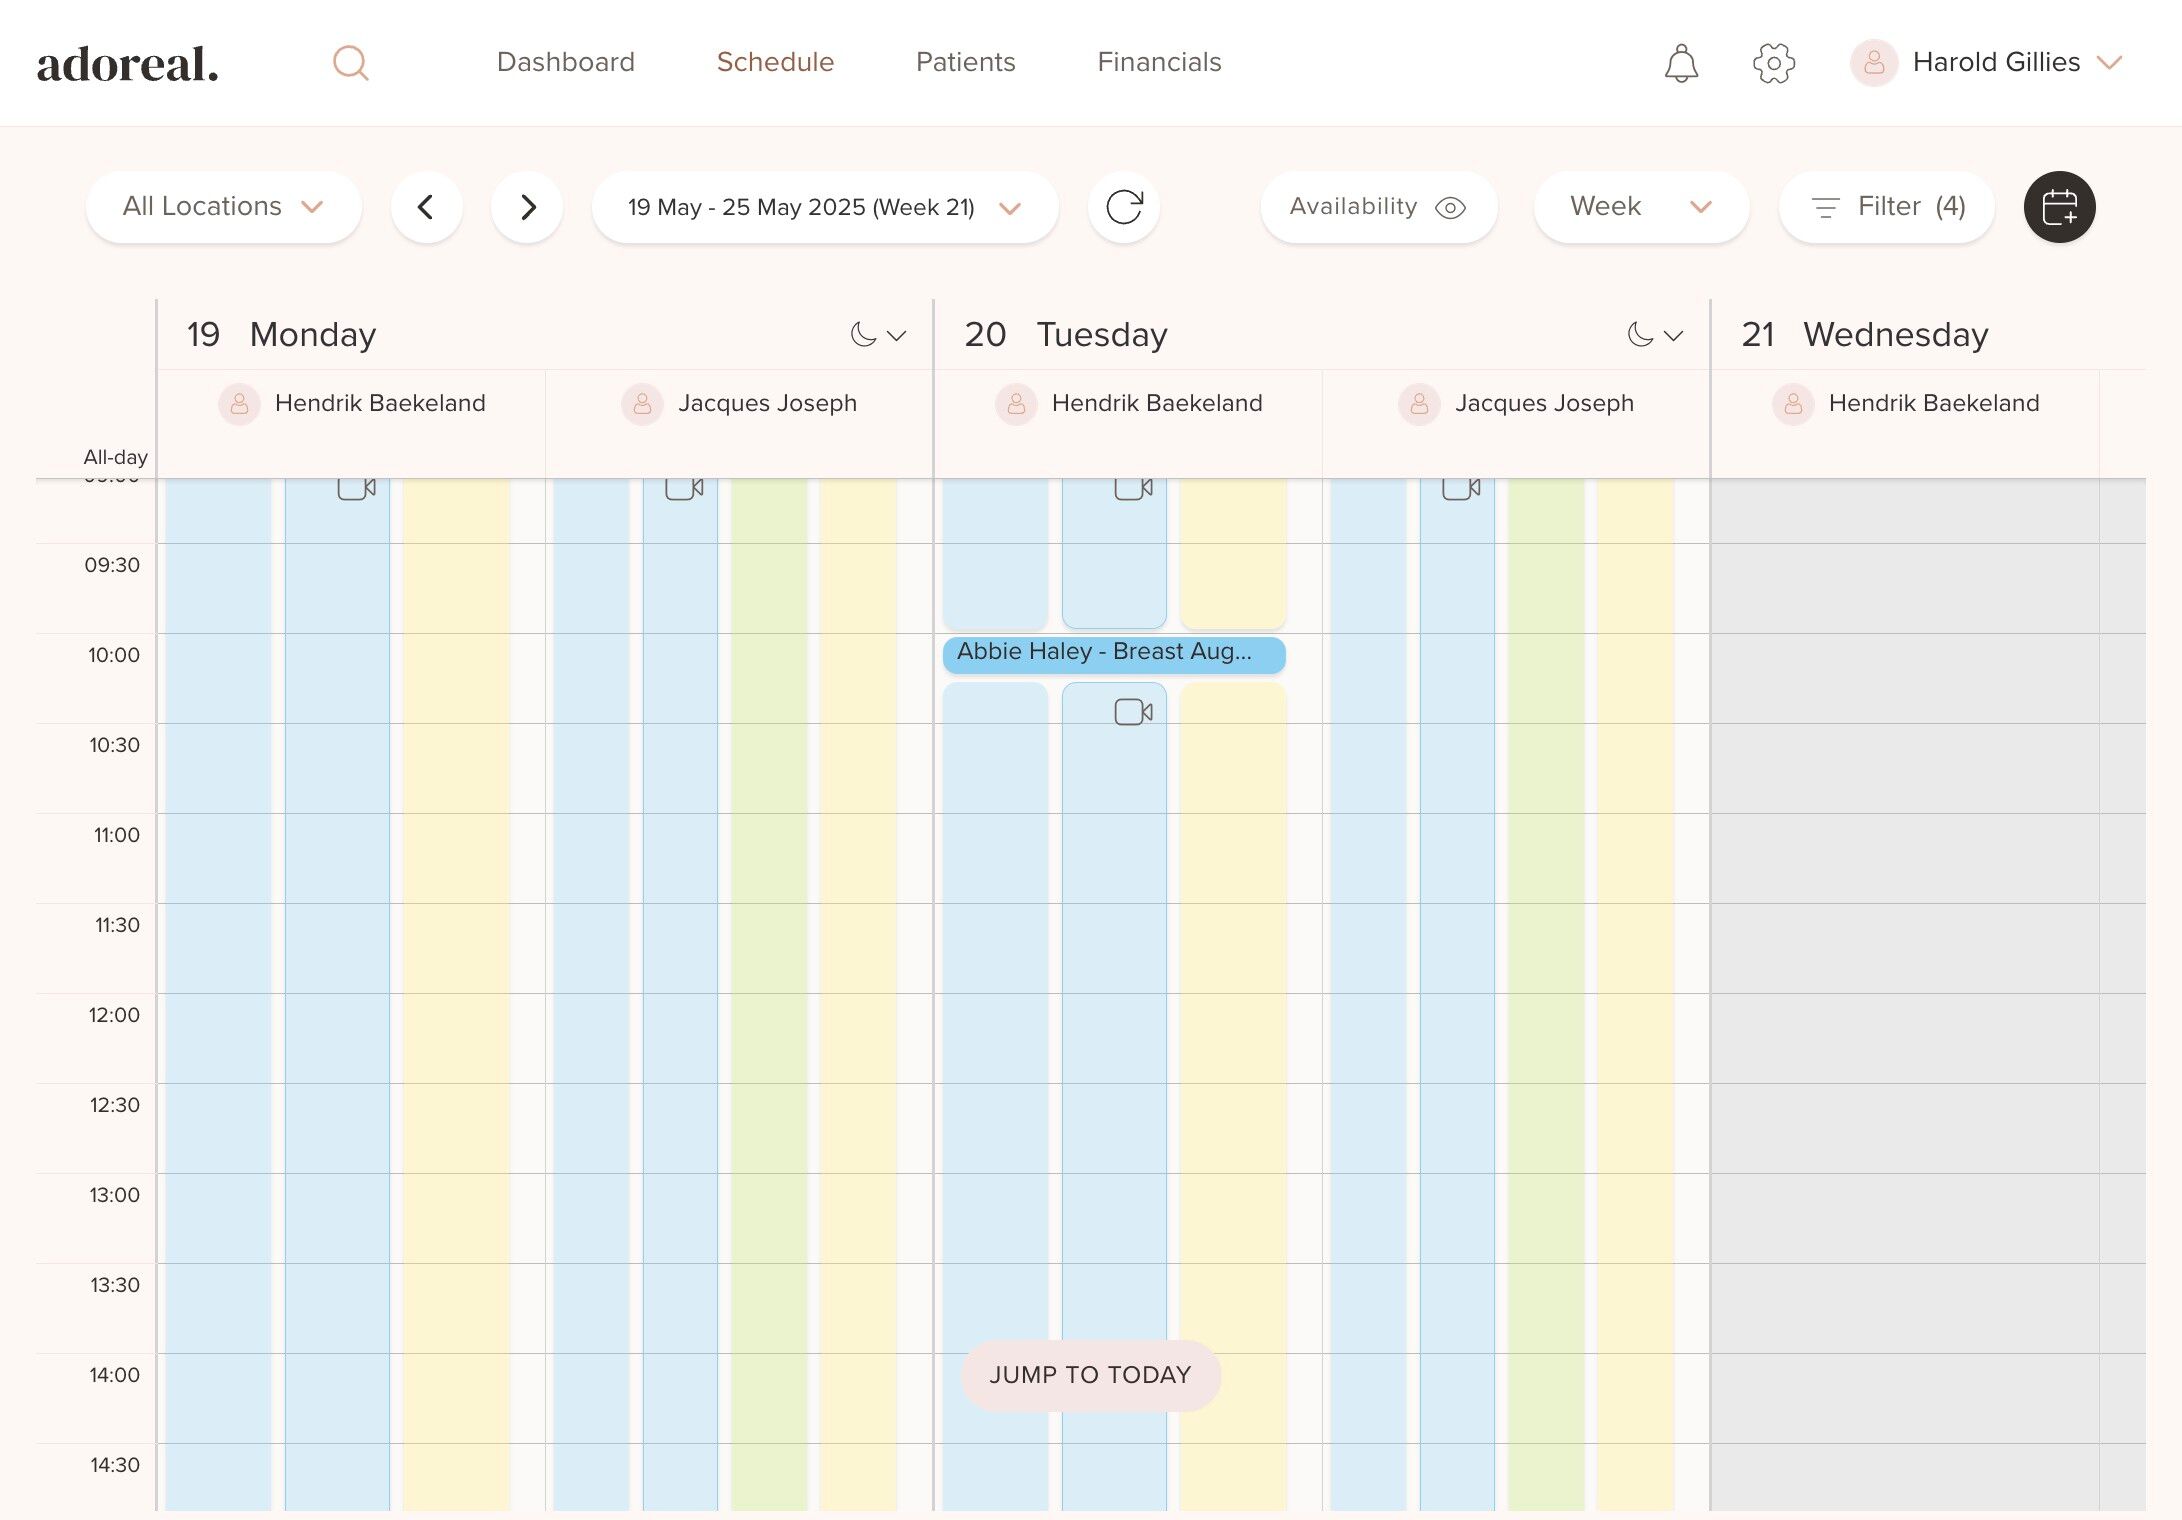Toggle Tuesday night-hours moon icon
This screenshot has width=2182, height=1520.
[x=1640, y=335]
